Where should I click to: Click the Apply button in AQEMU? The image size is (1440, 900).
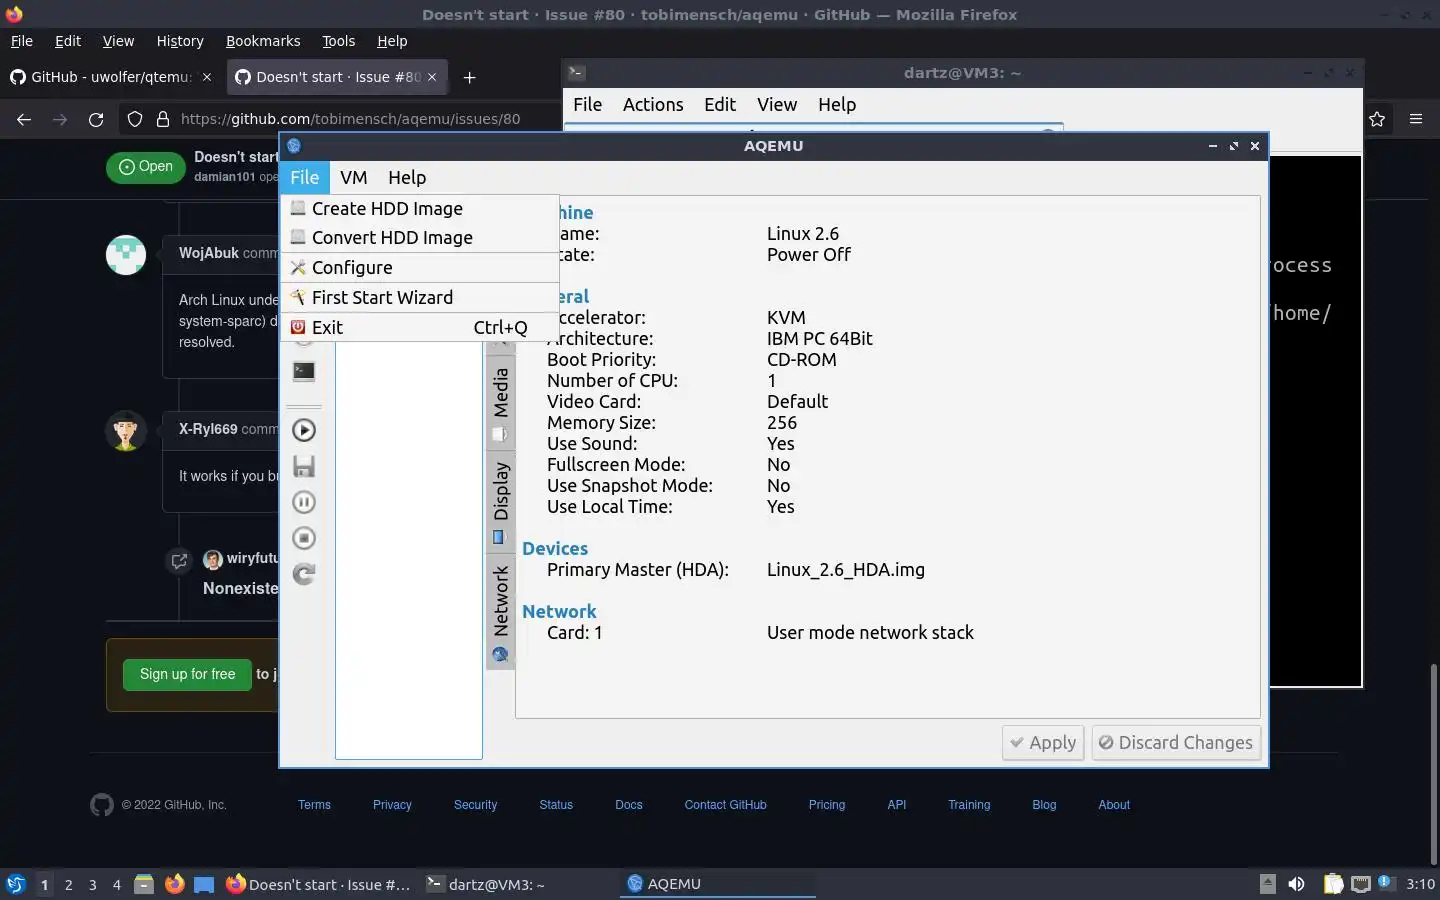[x=1043, y=743]
